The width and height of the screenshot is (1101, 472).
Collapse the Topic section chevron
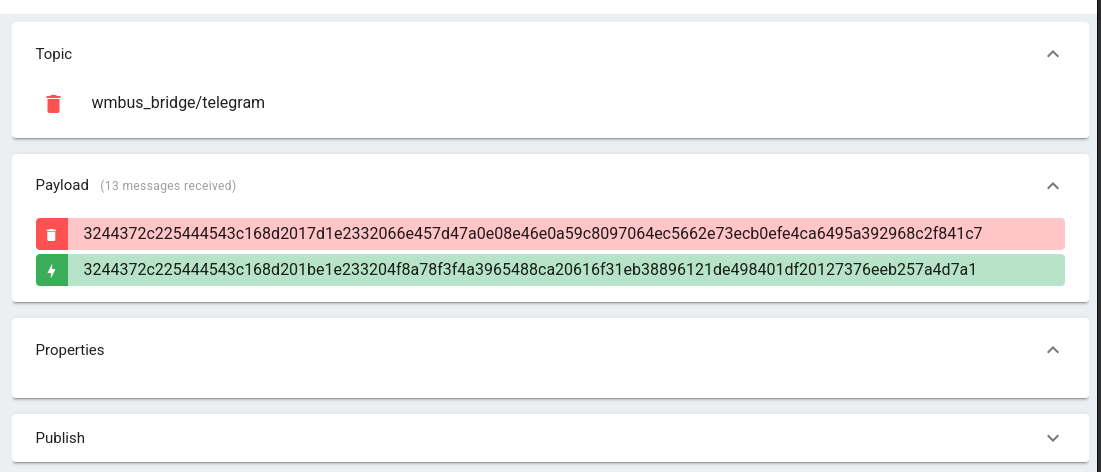1052,54
